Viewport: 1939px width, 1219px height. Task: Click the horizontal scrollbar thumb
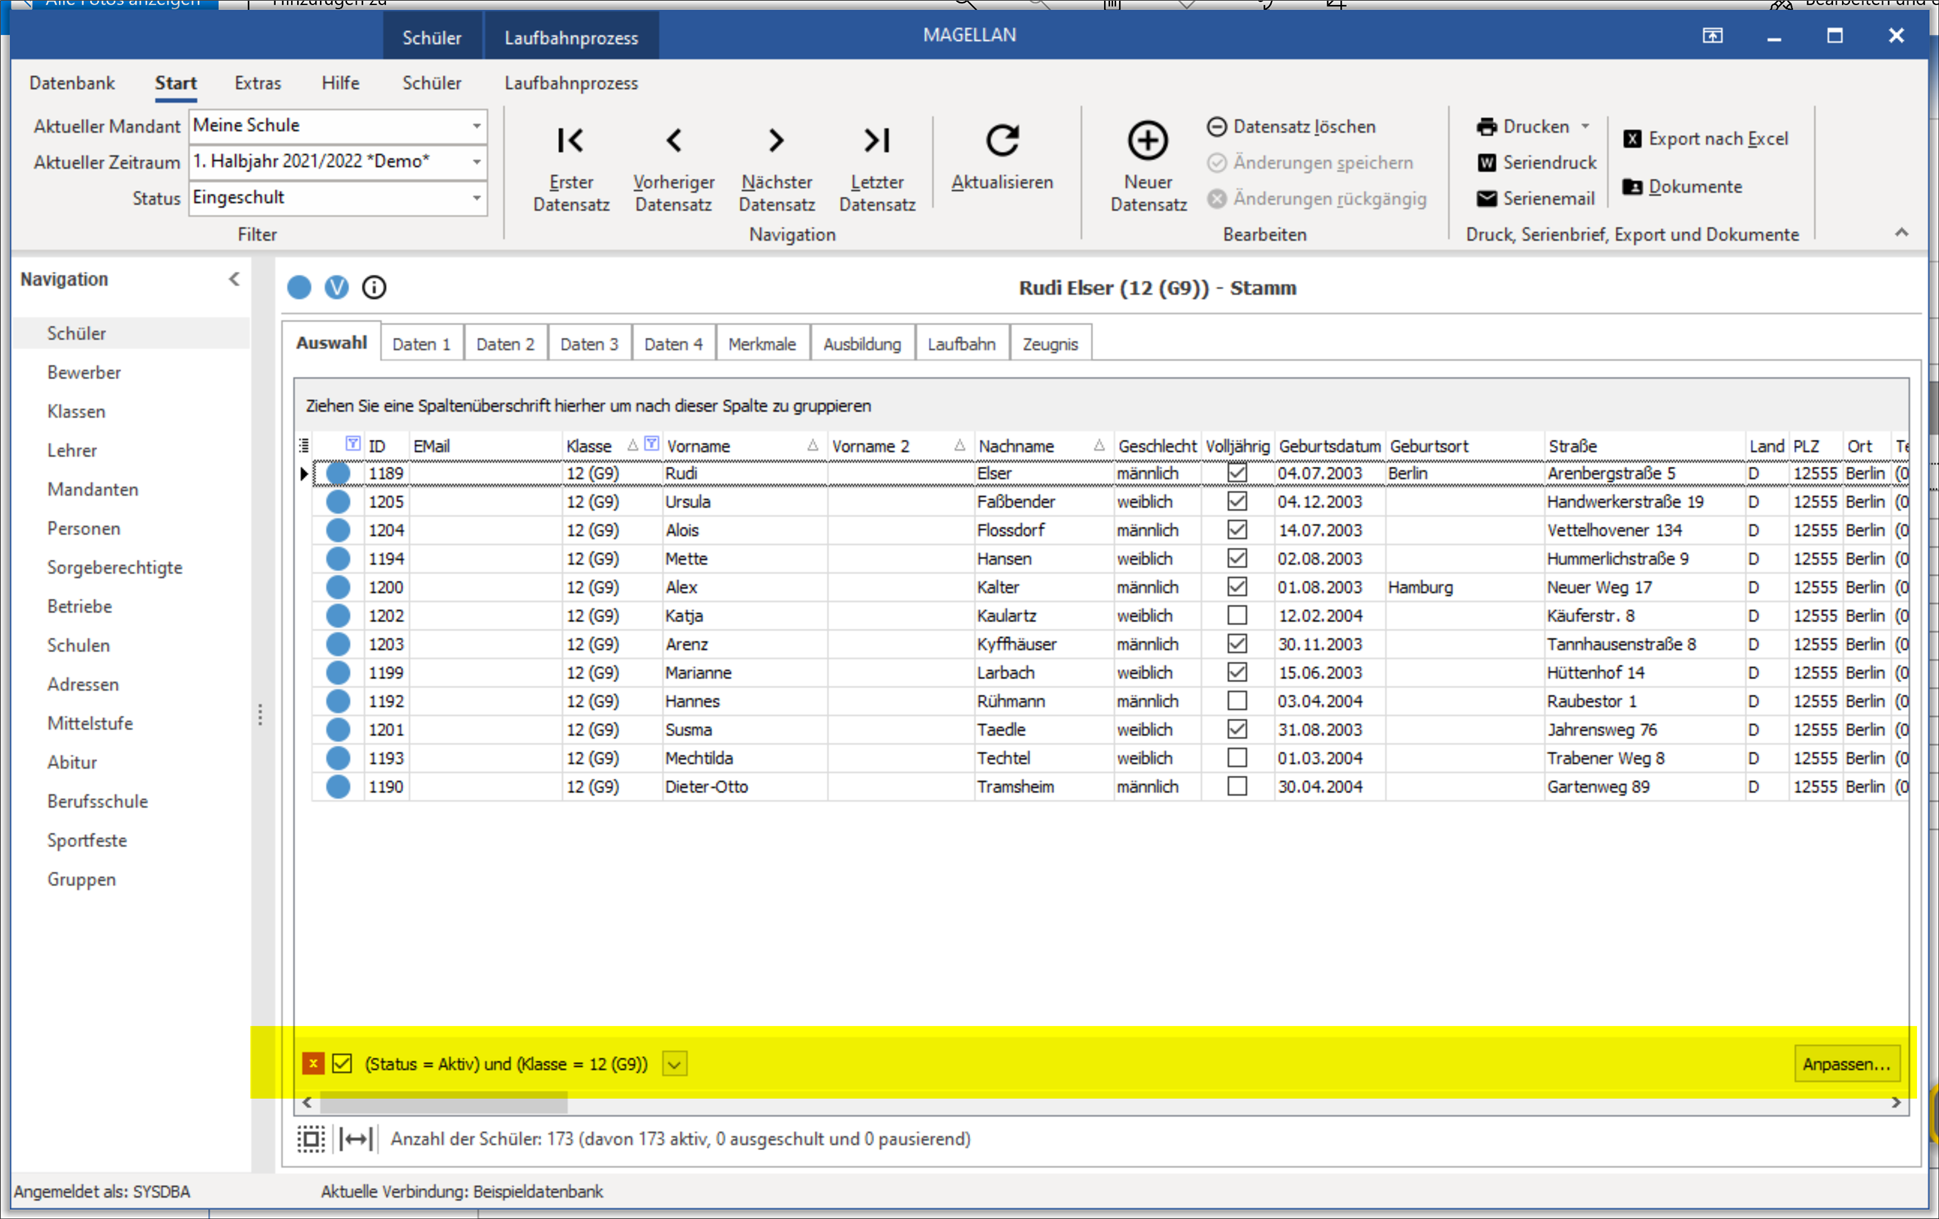pos(443,1103)
